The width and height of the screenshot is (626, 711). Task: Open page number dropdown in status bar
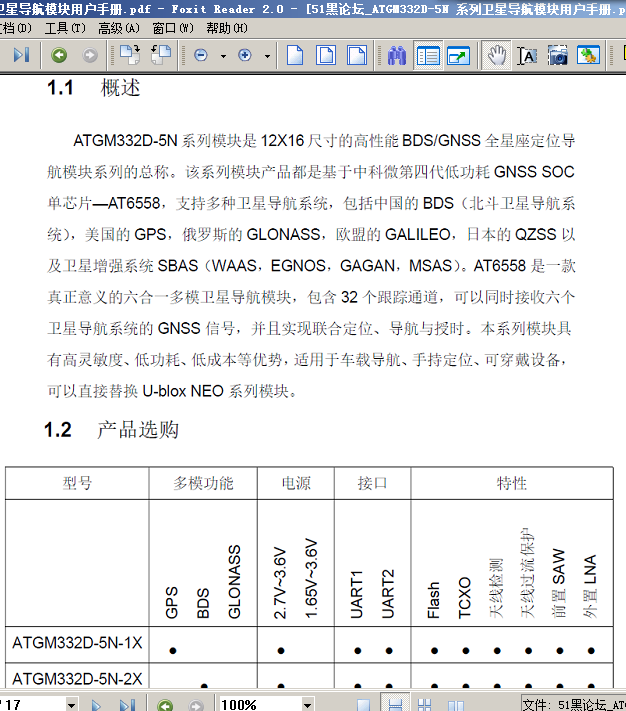pyautogui.click(x=71, y=705)
